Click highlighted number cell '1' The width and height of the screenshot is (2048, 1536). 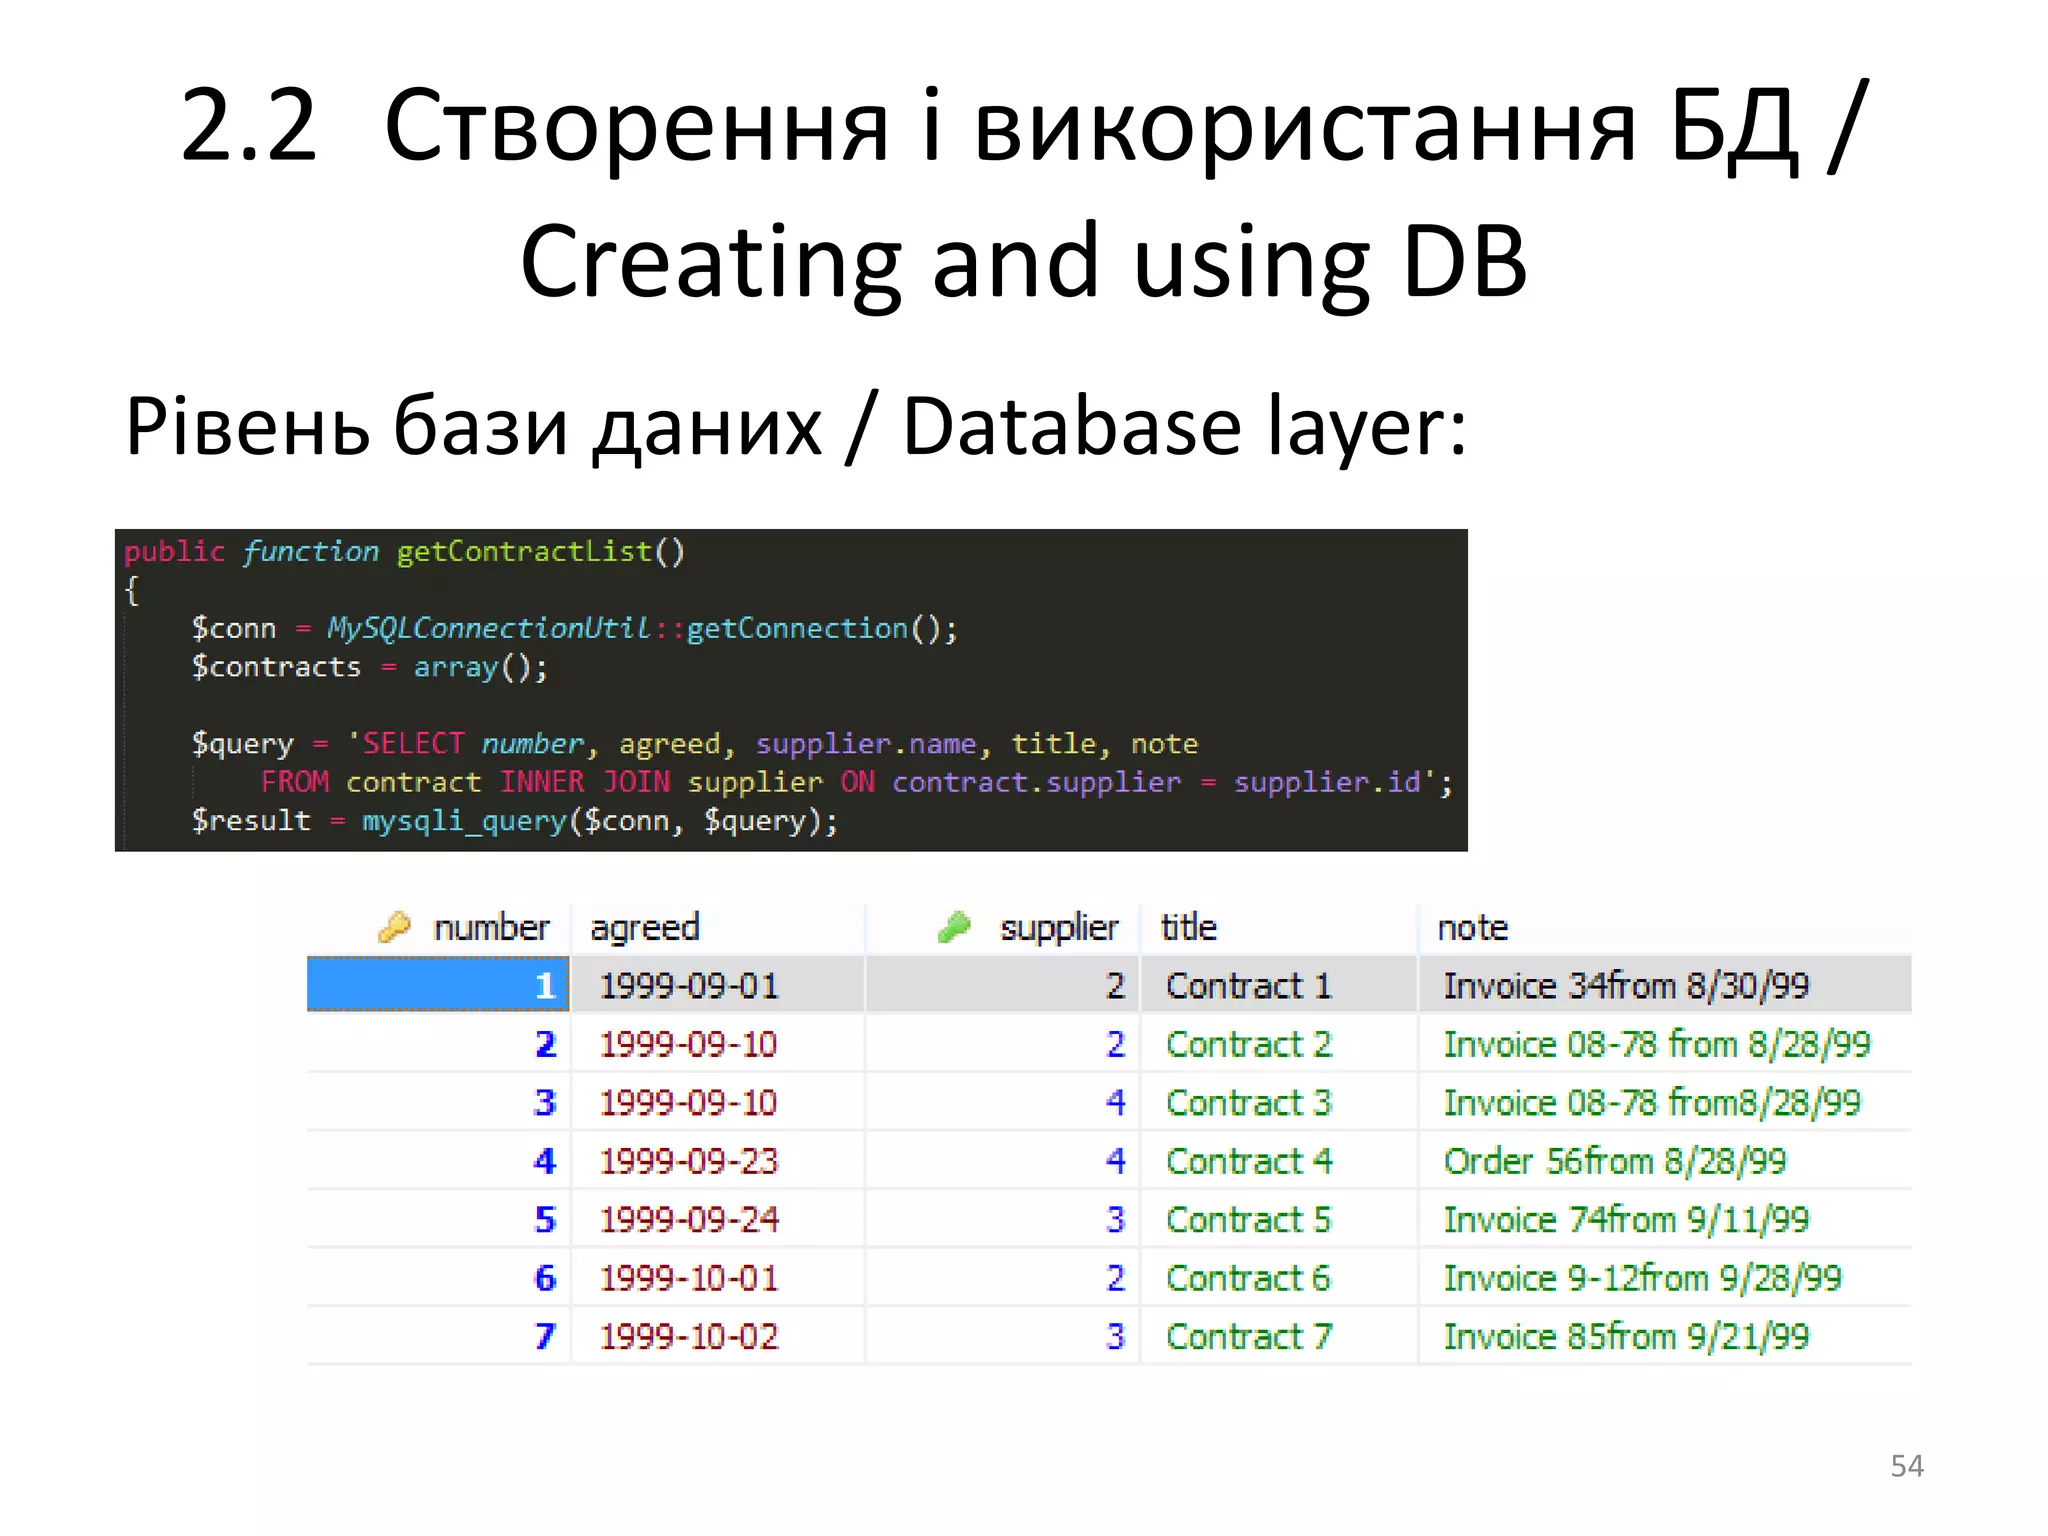438,985
